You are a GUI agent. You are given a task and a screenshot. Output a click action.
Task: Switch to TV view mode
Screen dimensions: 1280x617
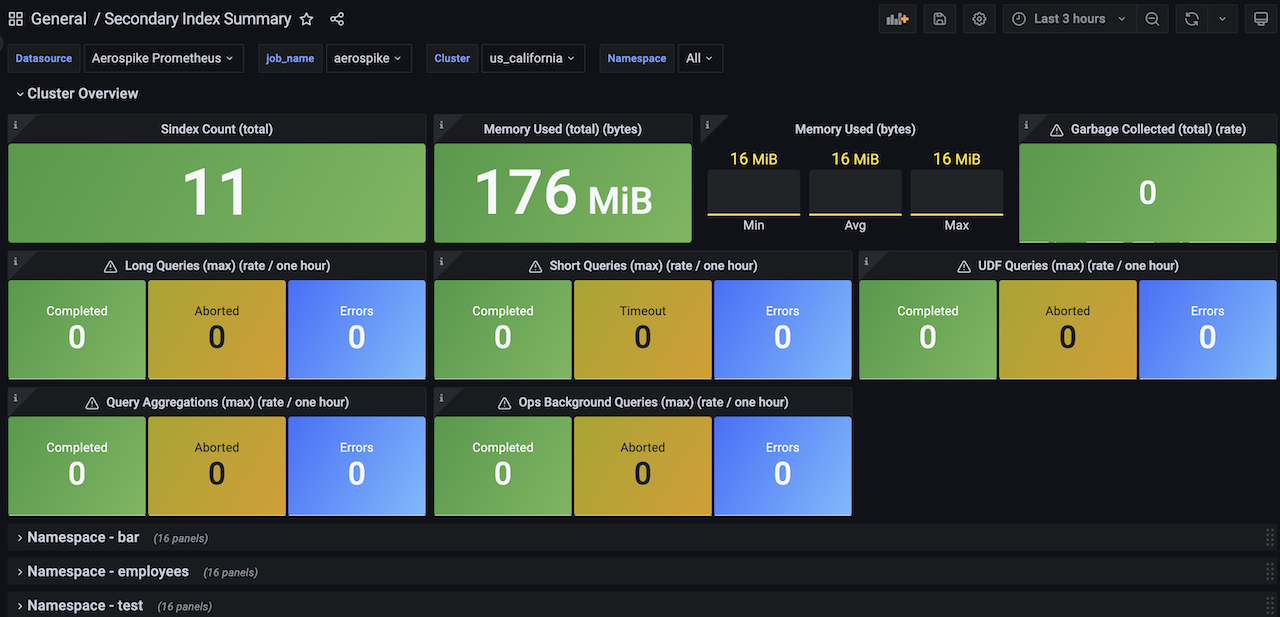tap(1261, 19)
